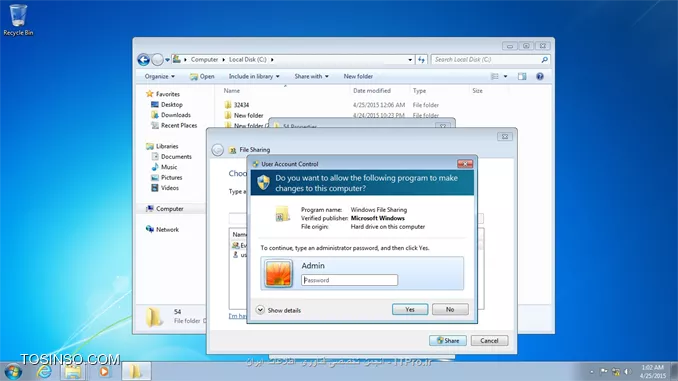Sort by the Size column header
The image size is (678, 381).
click(477, 90)
